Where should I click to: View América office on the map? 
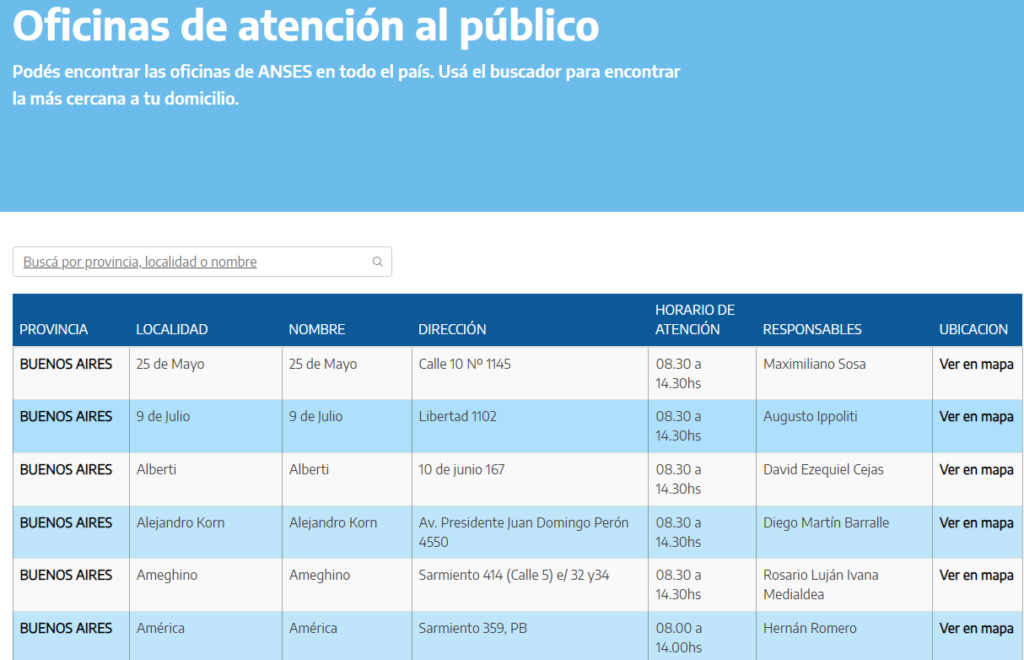click(976, 628)
